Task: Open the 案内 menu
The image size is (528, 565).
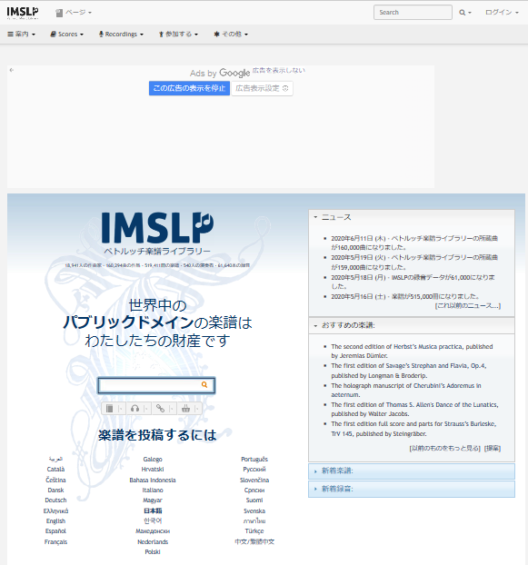Action: [x=22, y=34]
